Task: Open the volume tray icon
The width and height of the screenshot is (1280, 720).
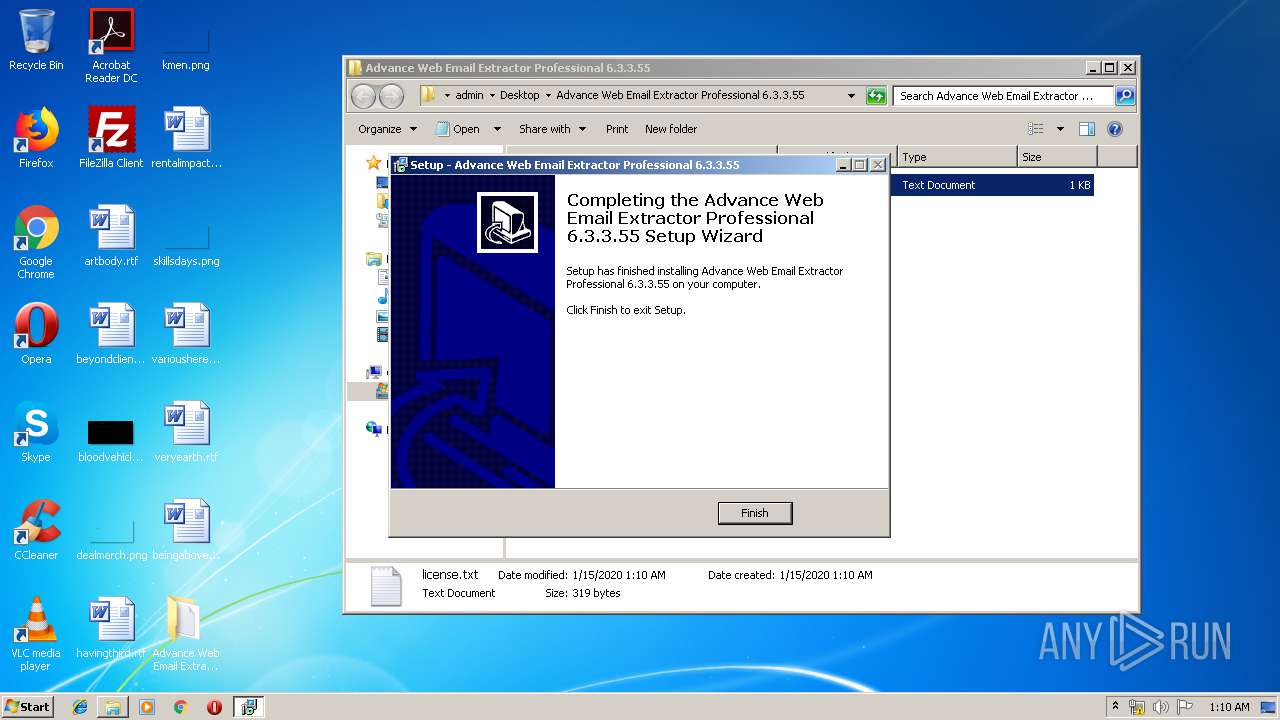Action: click(x=1161, y=707)
